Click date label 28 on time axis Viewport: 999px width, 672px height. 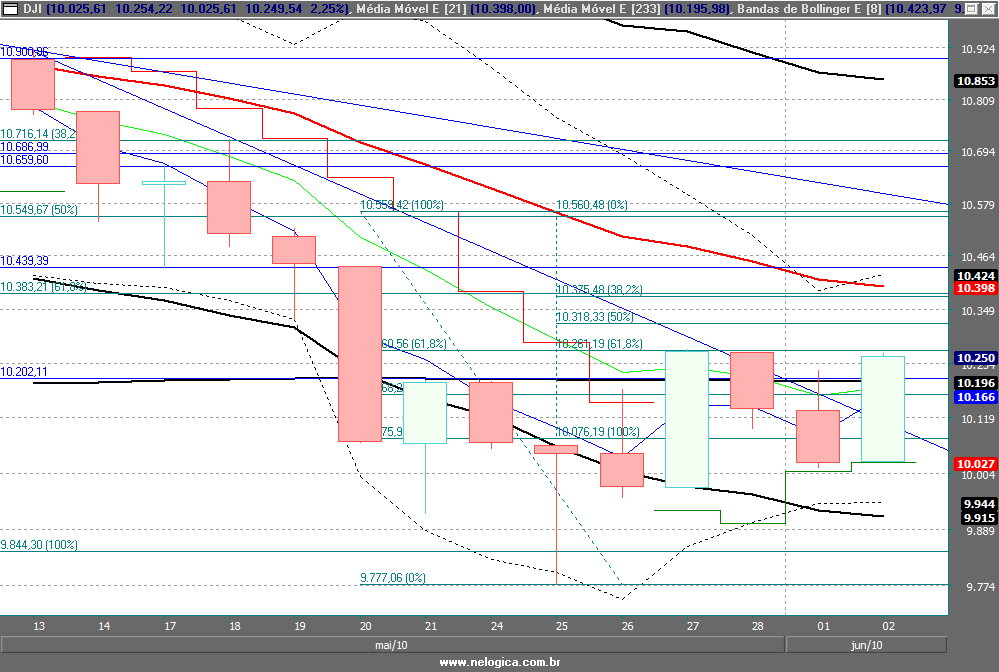click(758, 626)
